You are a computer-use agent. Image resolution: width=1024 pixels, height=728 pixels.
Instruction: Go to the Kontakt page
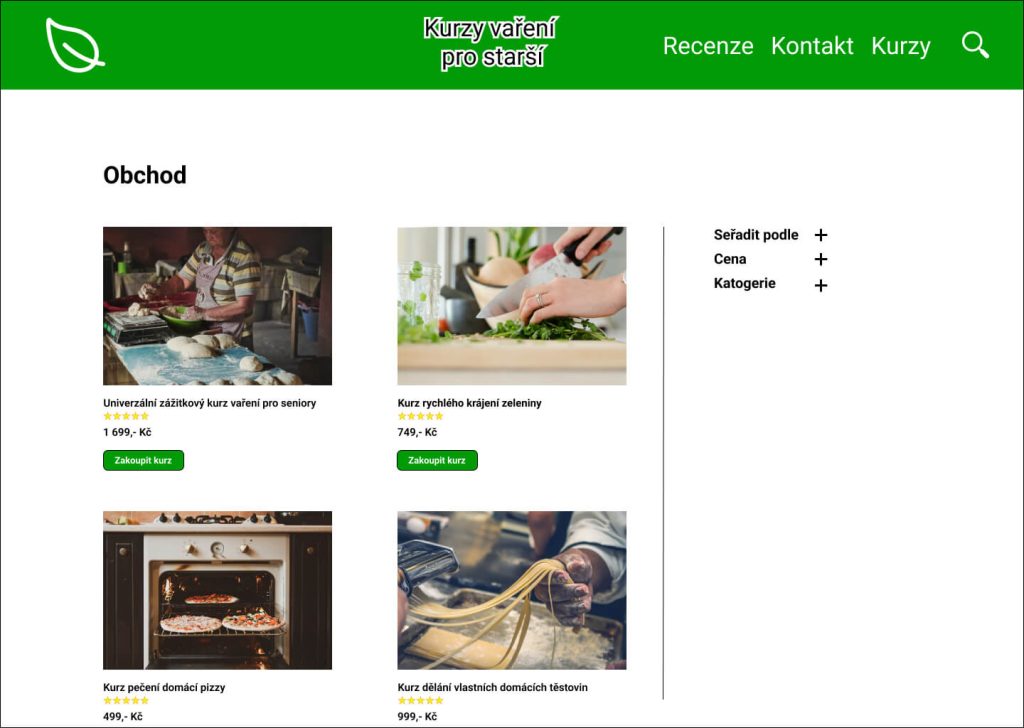pyautogui.click(x=812, y=46)
